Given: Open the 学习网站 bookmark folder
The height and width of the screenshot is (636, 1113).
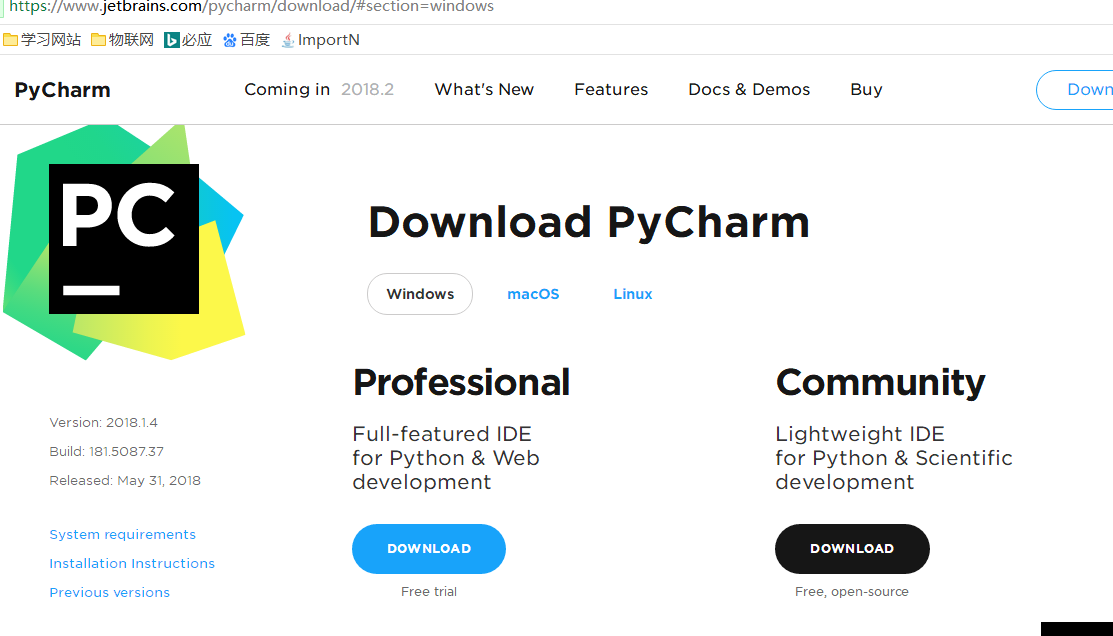Looking at the screenshot, I should pyautogui.click(x=42, y=40).
